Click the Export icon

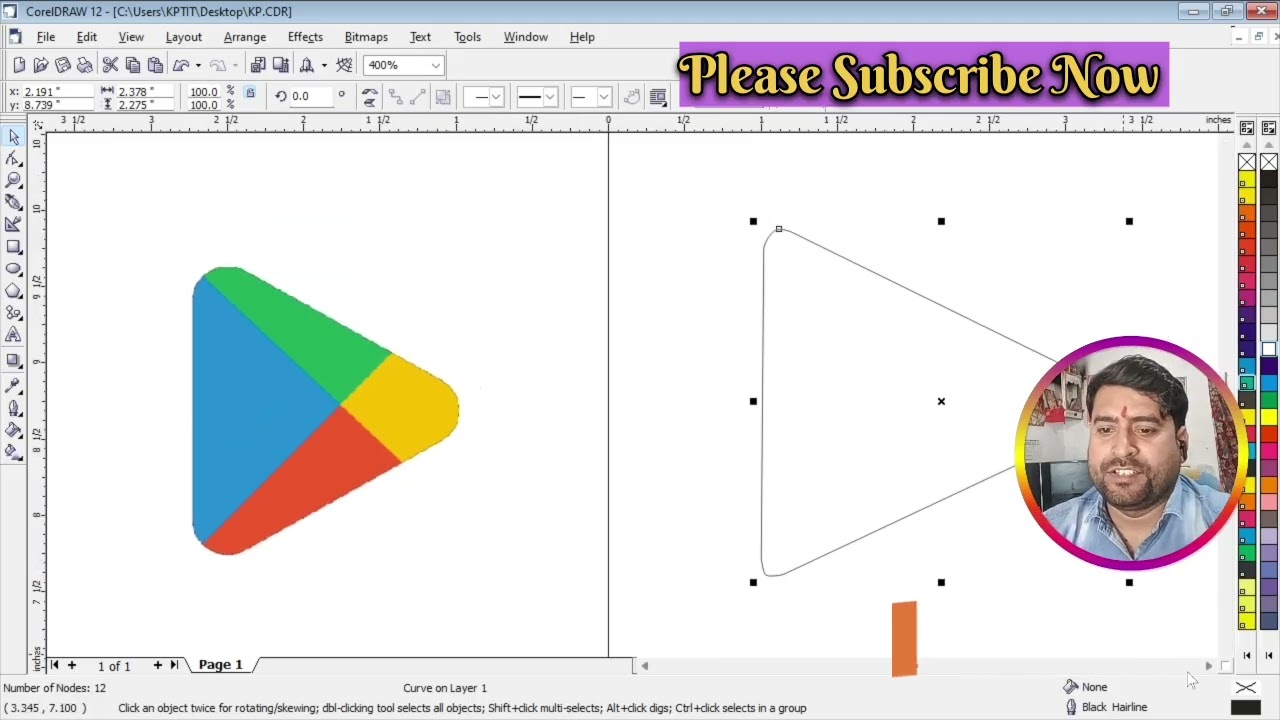click(280, 65)
